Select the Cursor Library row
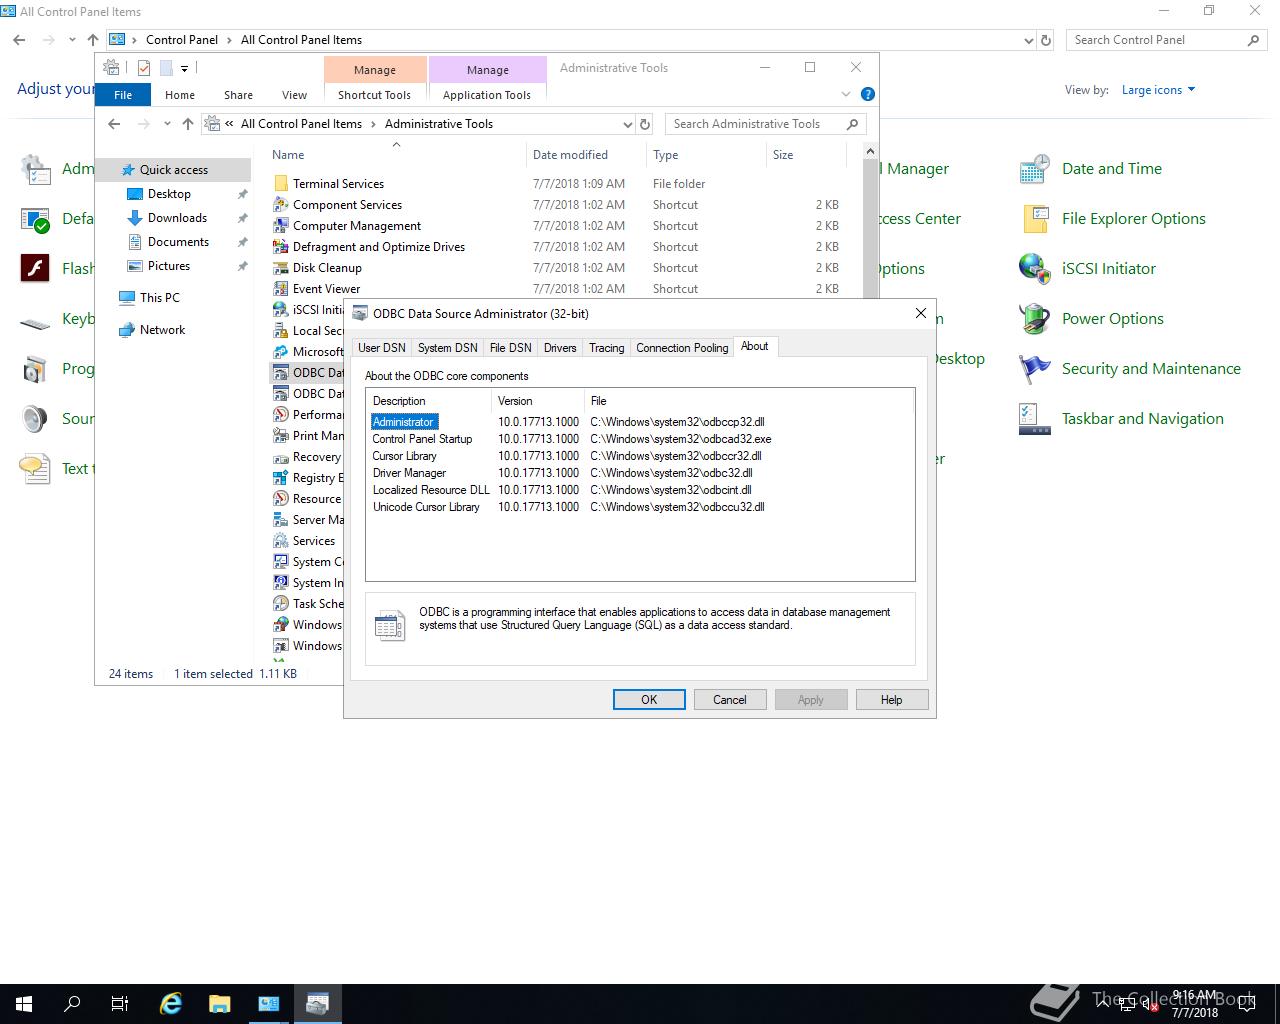This screenshot has width=1280, height=1024. tap(640, 456)
